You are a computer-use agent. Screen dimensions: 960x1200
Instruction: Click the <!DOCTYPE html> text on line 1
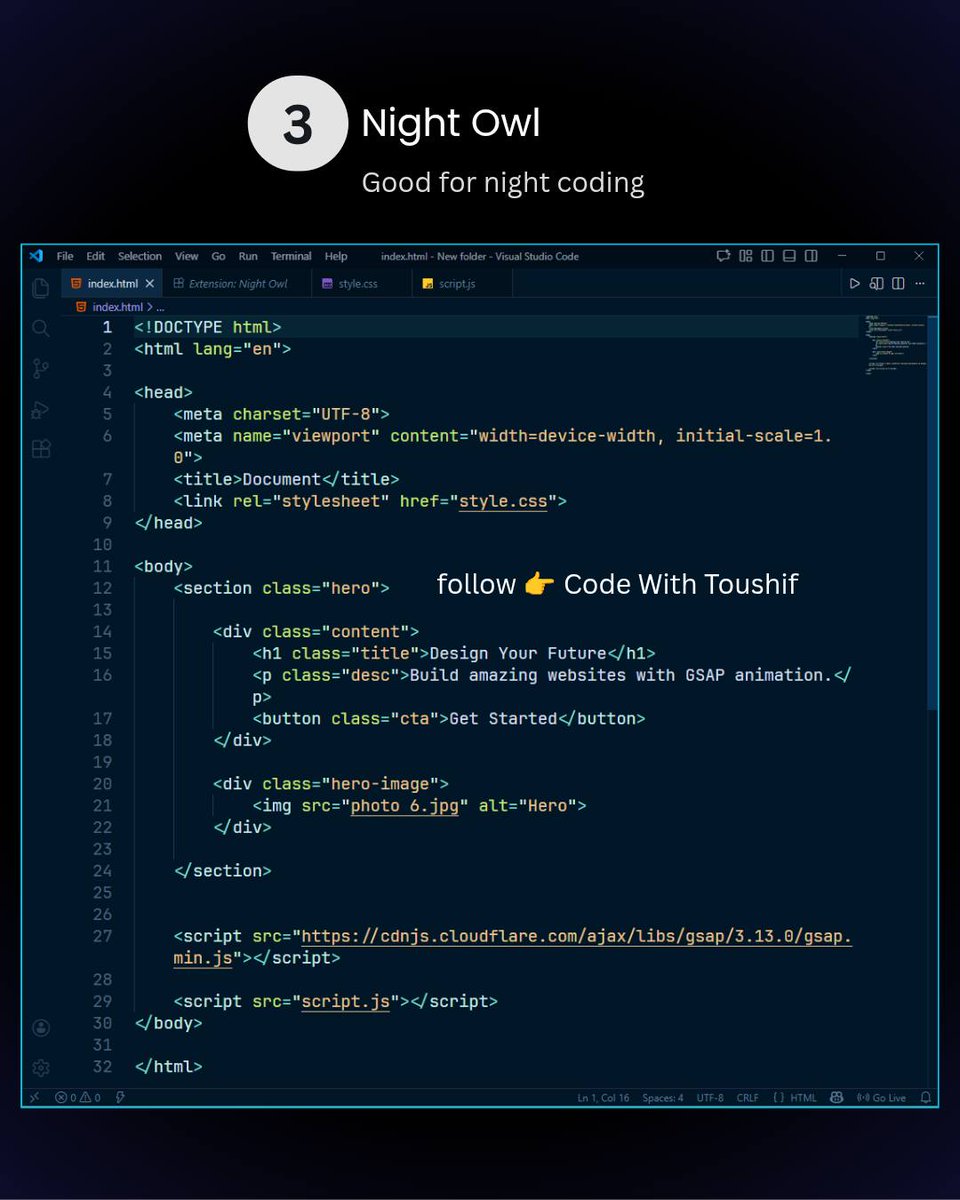[208, 327]
